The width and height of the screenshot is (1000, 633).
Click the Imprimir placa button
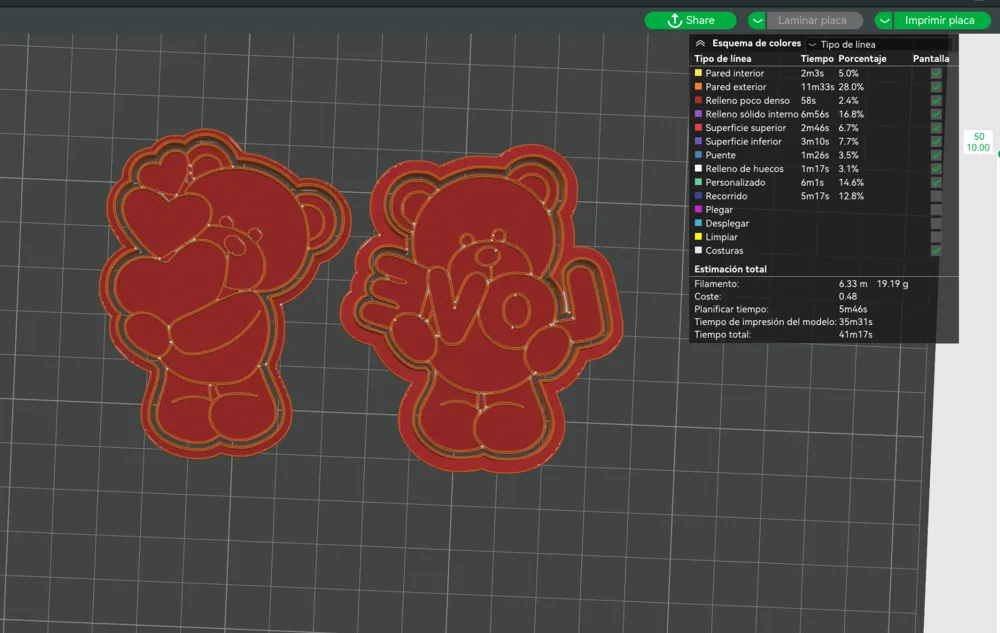coord(941,20)
